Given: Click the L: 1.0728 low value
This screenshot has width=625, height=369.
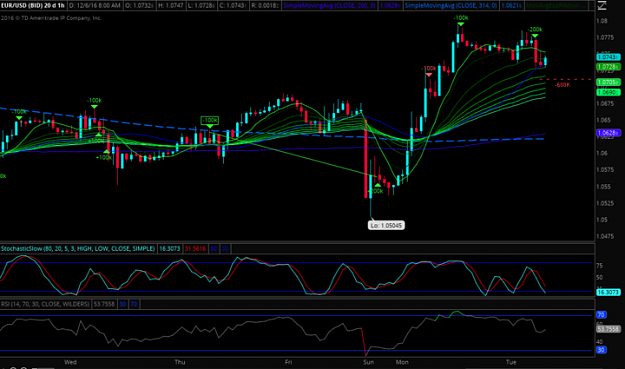Looking at the screenshot, I should coord(202,6).
